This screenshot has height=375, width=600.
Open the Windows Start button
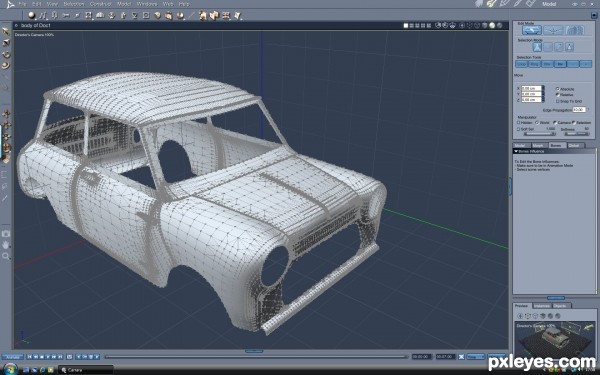click(x=10, y=369)
